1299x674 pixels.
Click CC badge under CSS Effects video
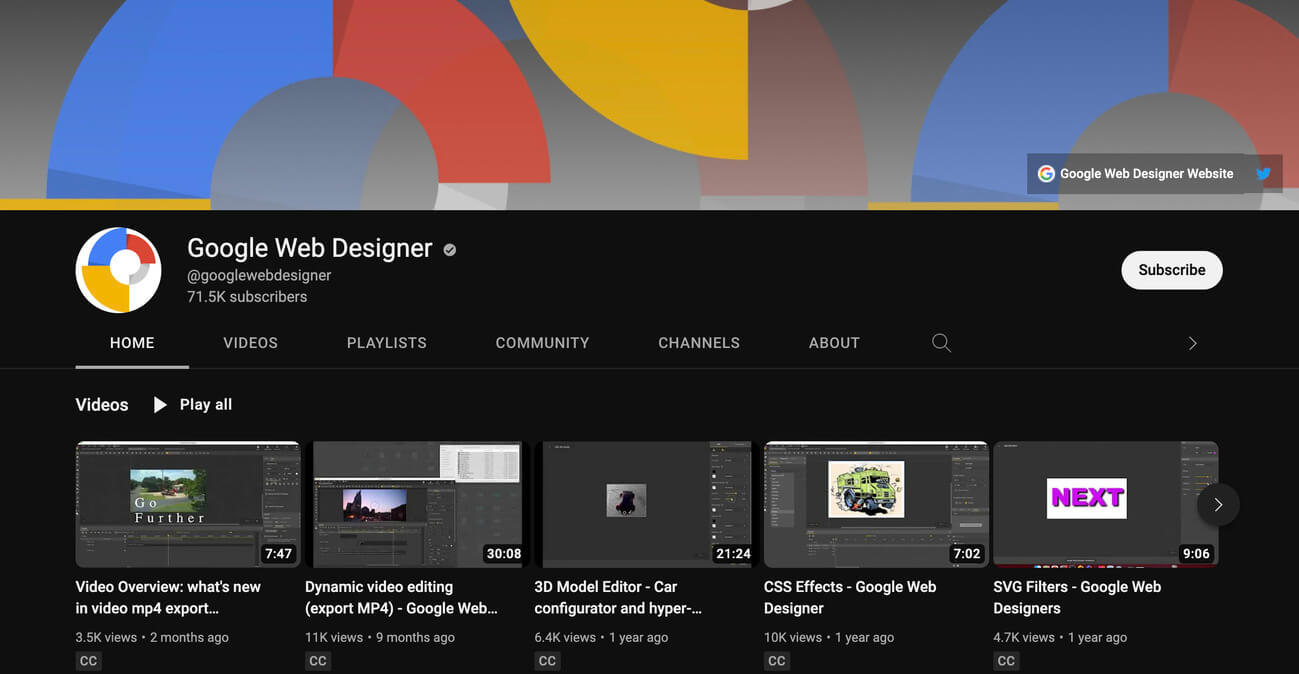777,661
